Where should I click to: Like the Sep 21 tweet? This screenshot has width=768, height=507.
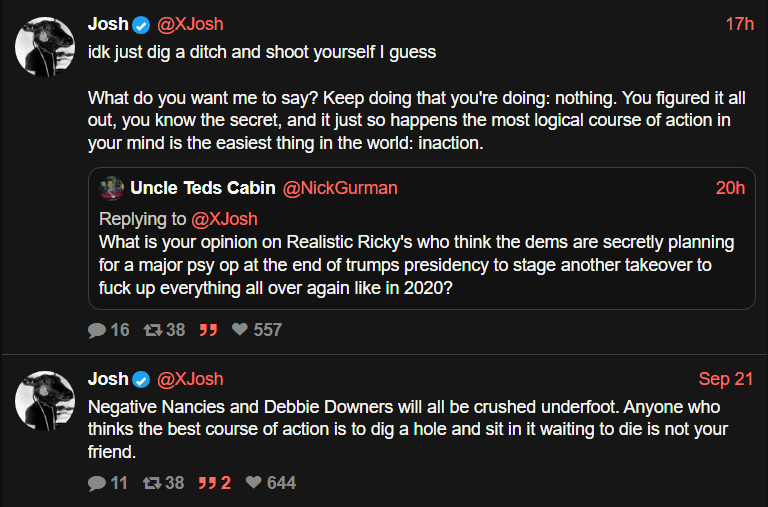254,483
